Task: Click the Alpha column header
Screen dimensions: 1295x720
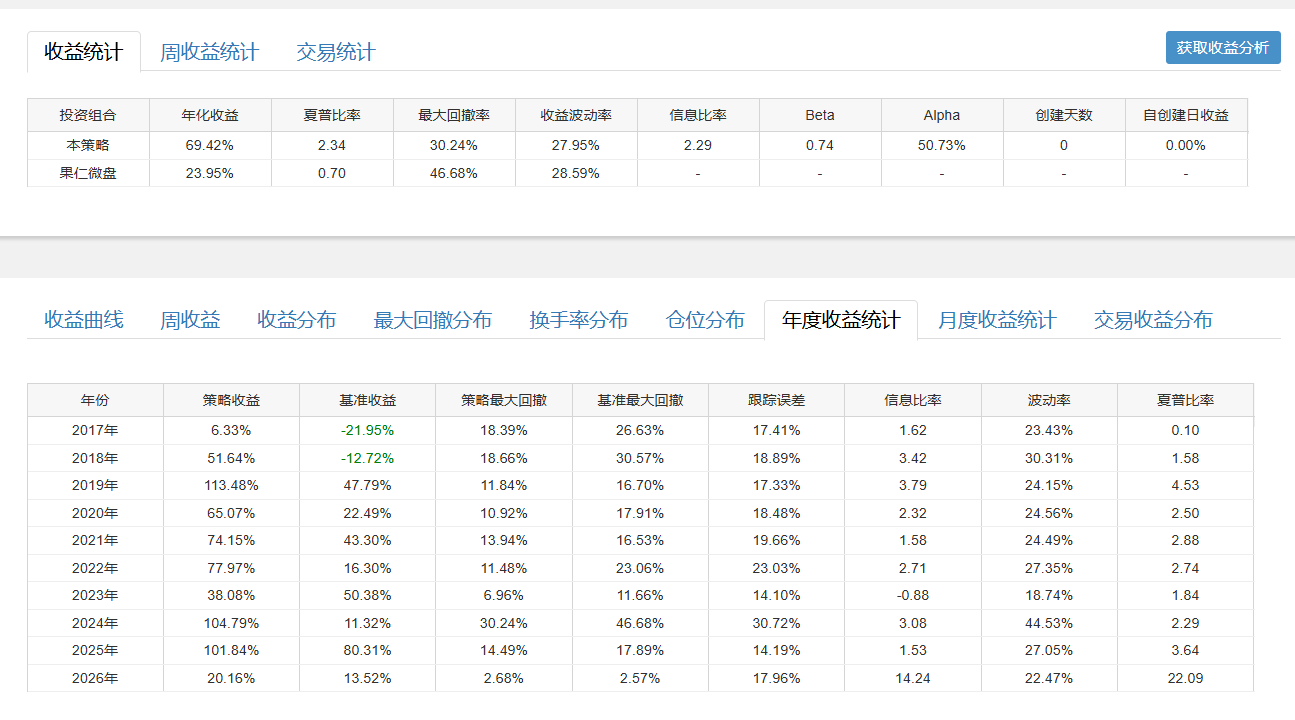Action: [942, 115]
